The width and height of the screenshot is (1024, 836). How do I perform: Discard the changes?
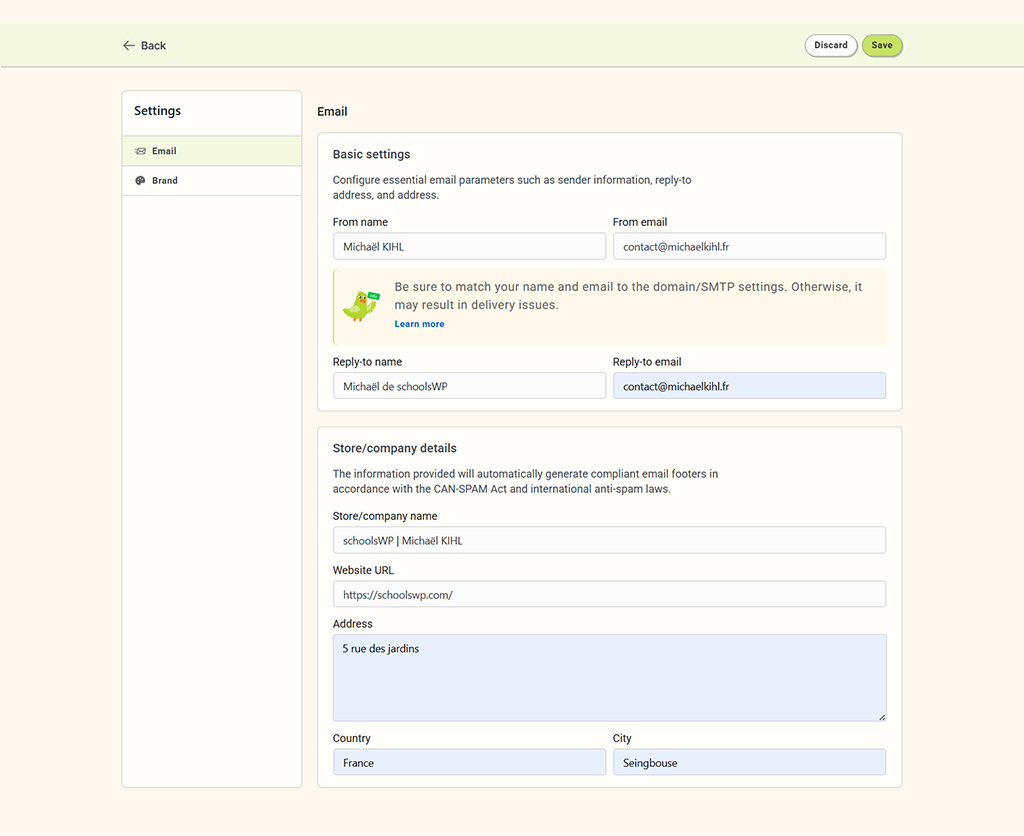(x=830, y=46)
